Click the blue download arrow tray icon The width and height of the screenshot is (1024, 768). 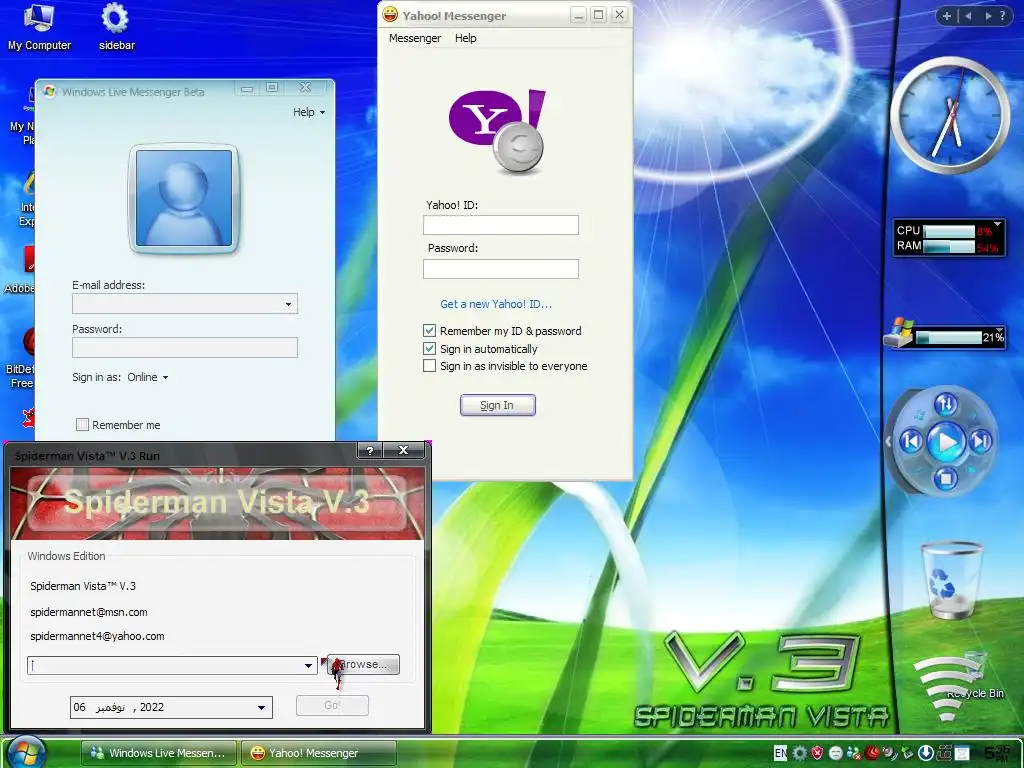(925, 753)
